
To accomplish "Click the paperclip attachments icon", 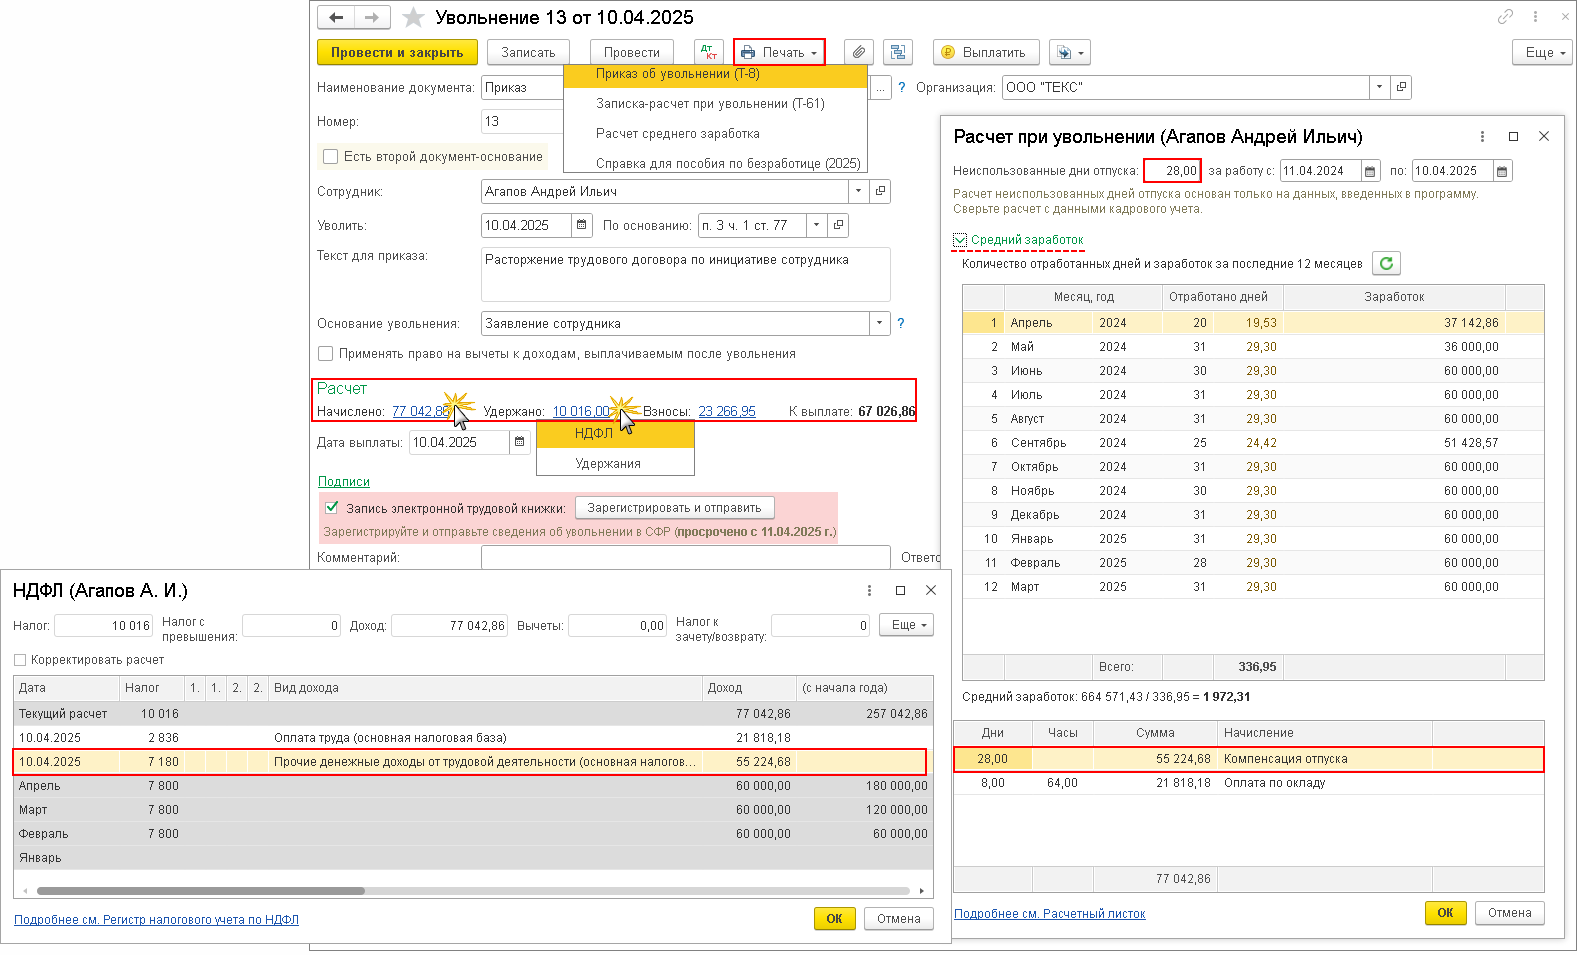I will [x=859, y=52].
